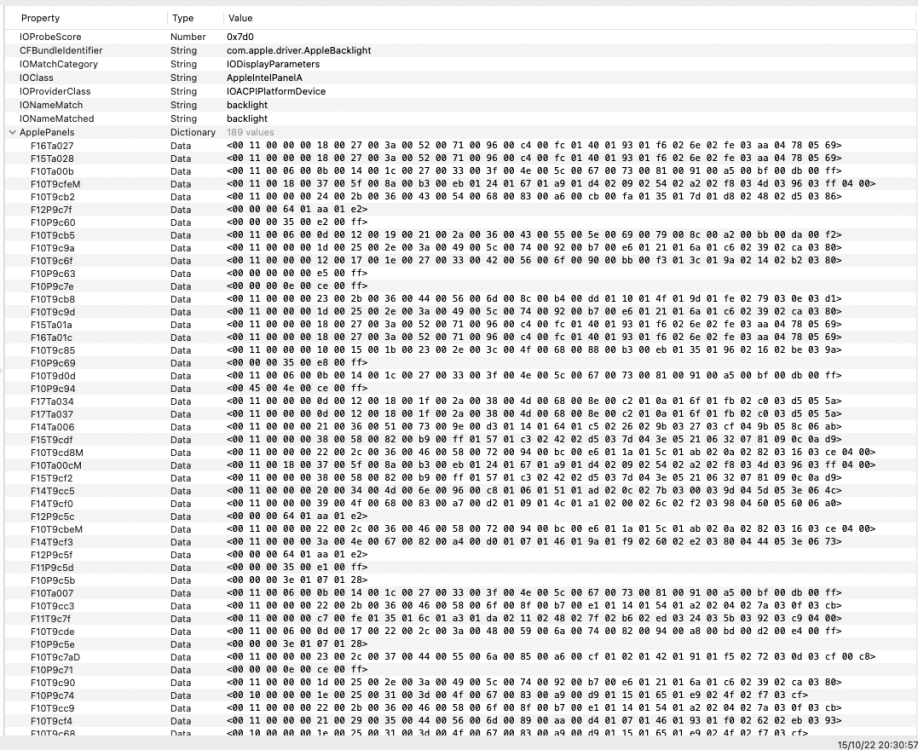Screen dimensions: 918x750
Task: Select the IOMatchCategory property
Action: point(59,64)
